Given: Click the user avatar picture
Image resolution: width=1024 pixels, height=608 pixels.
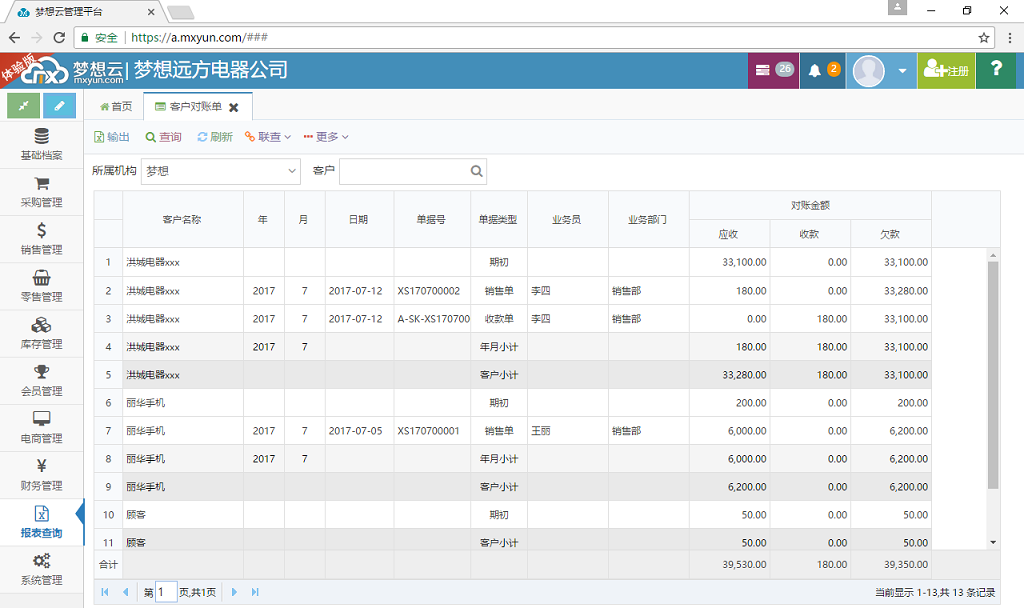Looking at the screenshot, I should click(869, 71).
